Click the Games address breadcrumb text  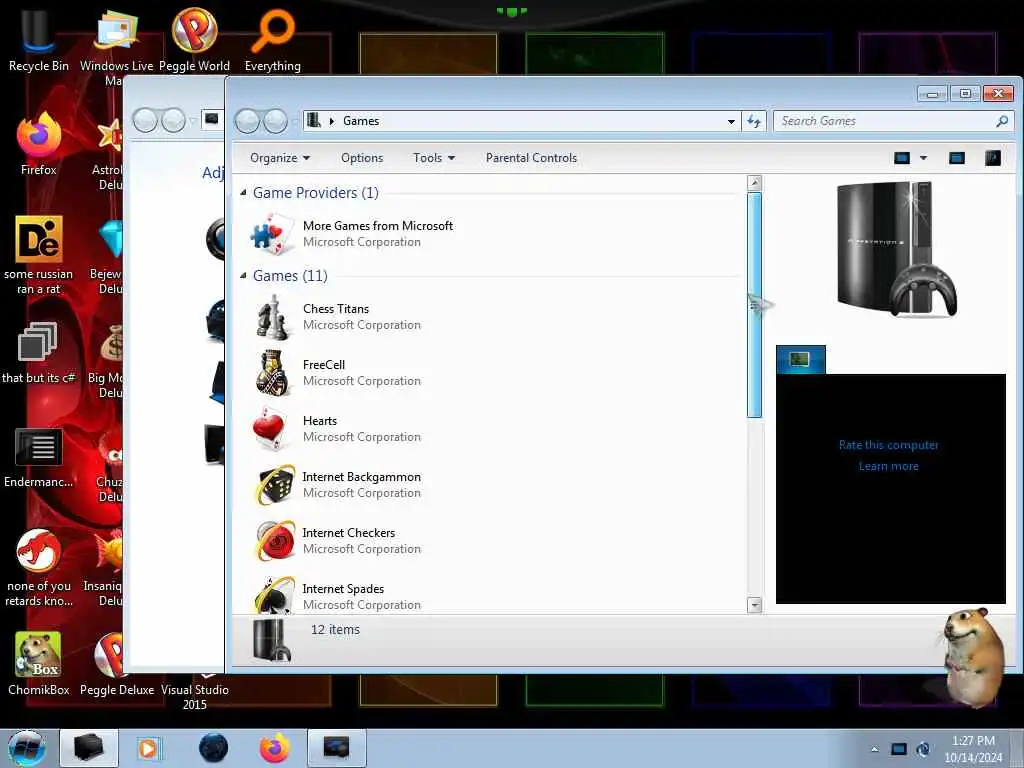(361, 121)
